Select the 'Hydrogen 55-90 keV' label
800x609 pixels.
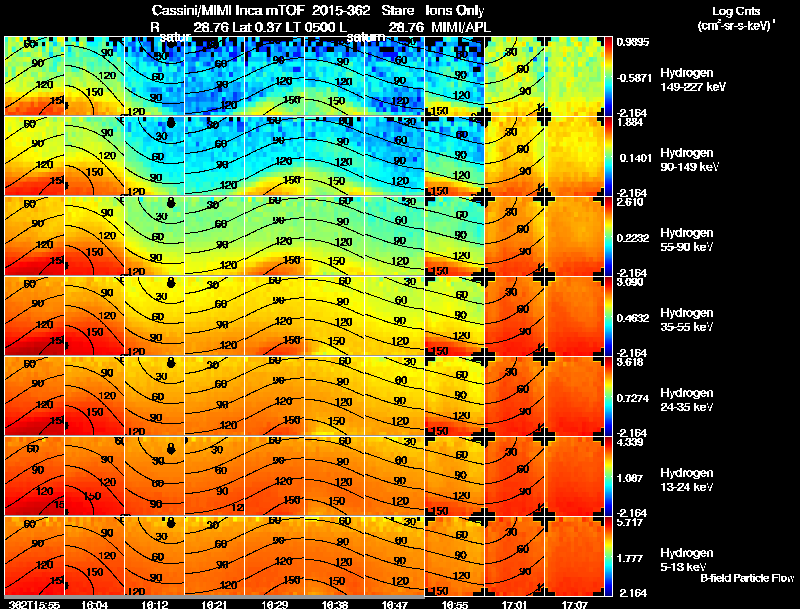[687, 240]
